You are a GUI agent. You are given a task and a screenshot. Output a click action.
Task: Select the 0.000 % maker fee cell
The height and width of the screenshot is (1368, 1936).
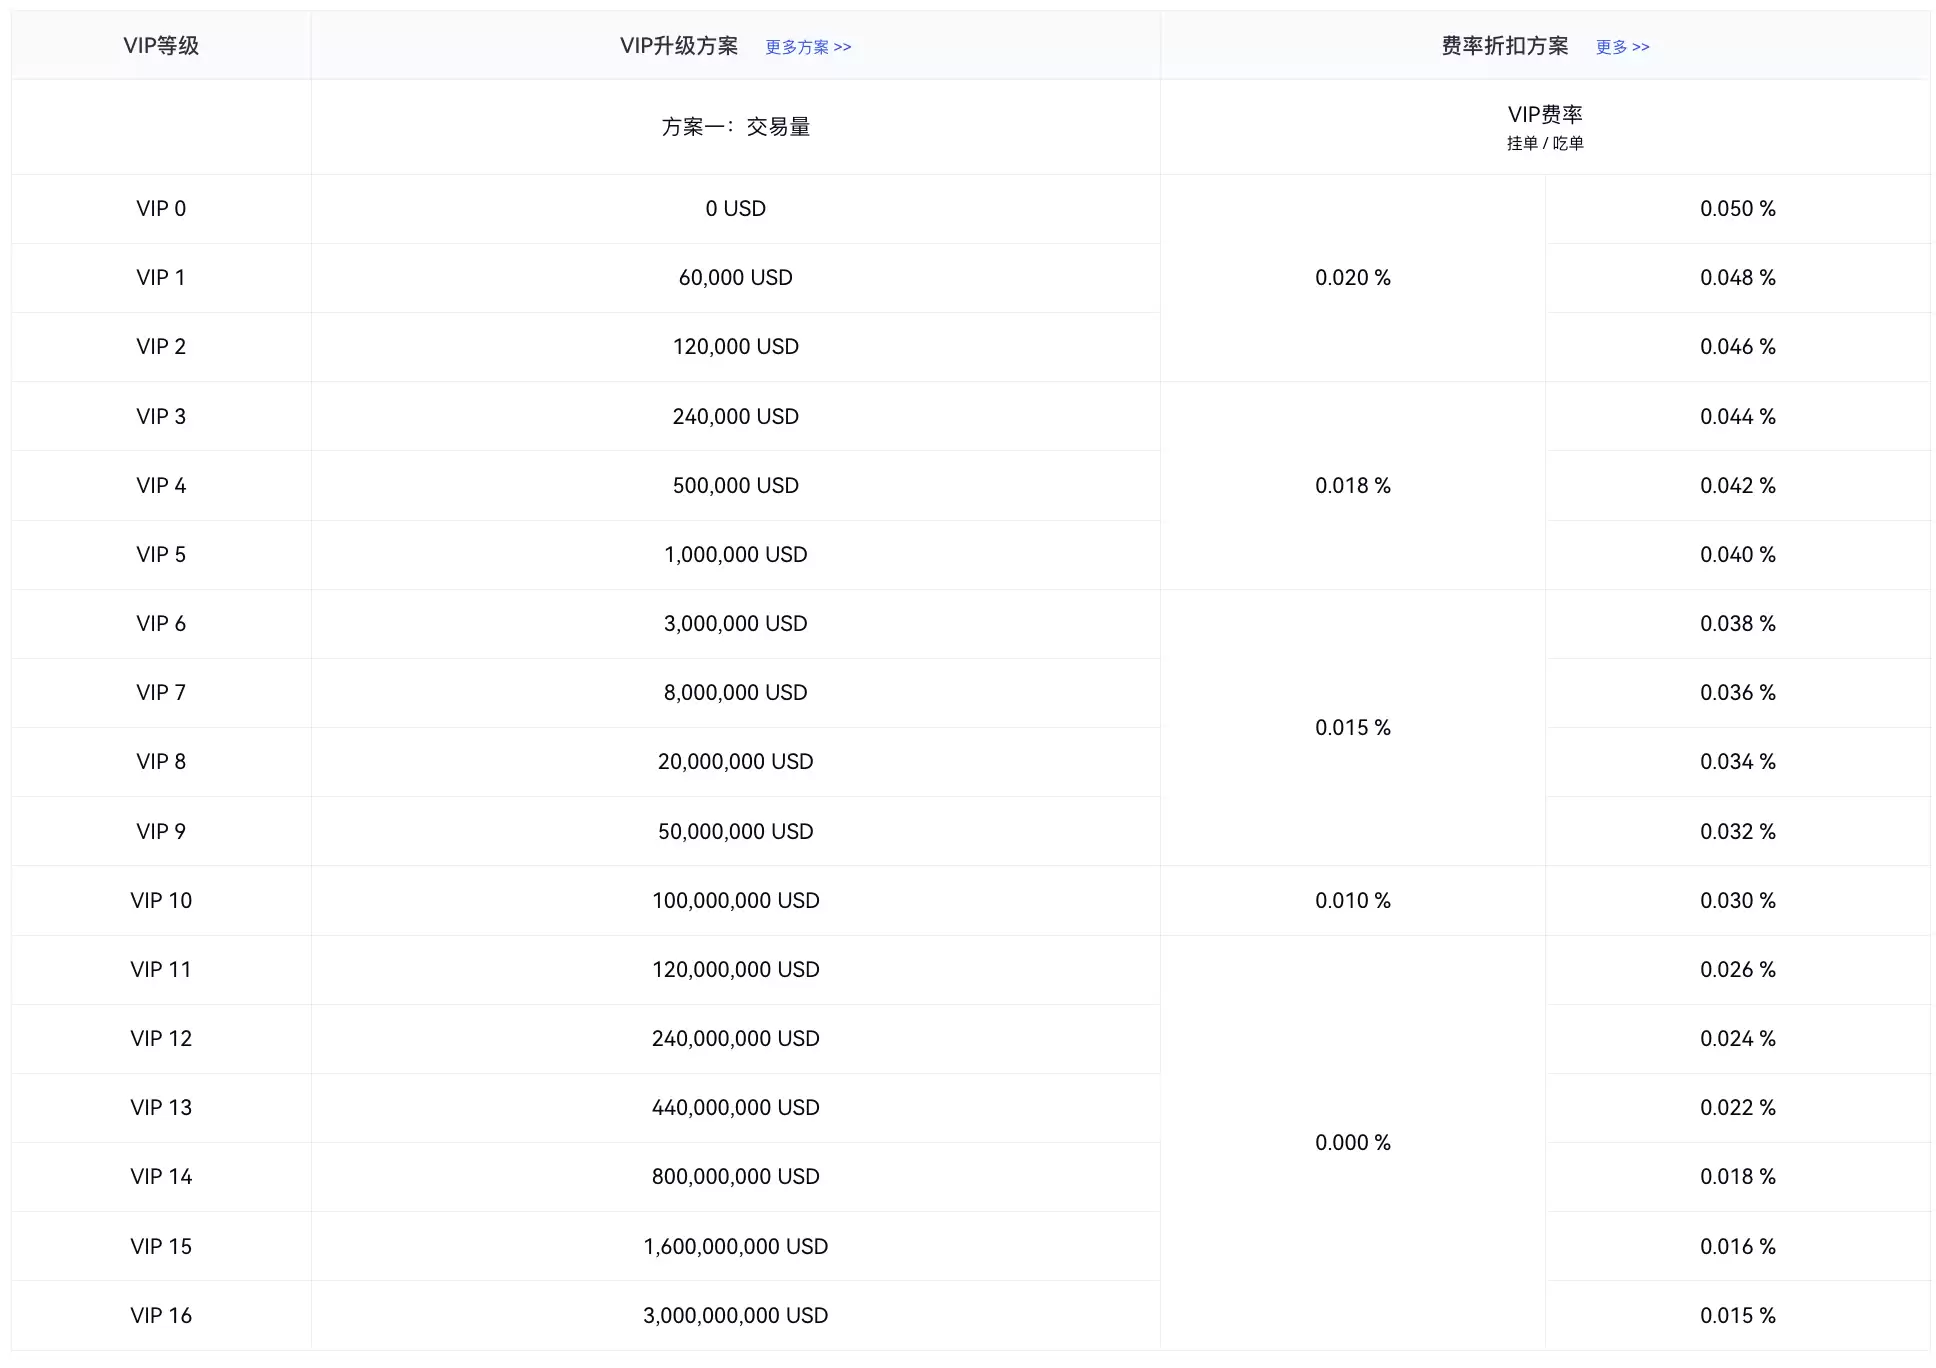pyautogui.click(x=1352, y=1143)
